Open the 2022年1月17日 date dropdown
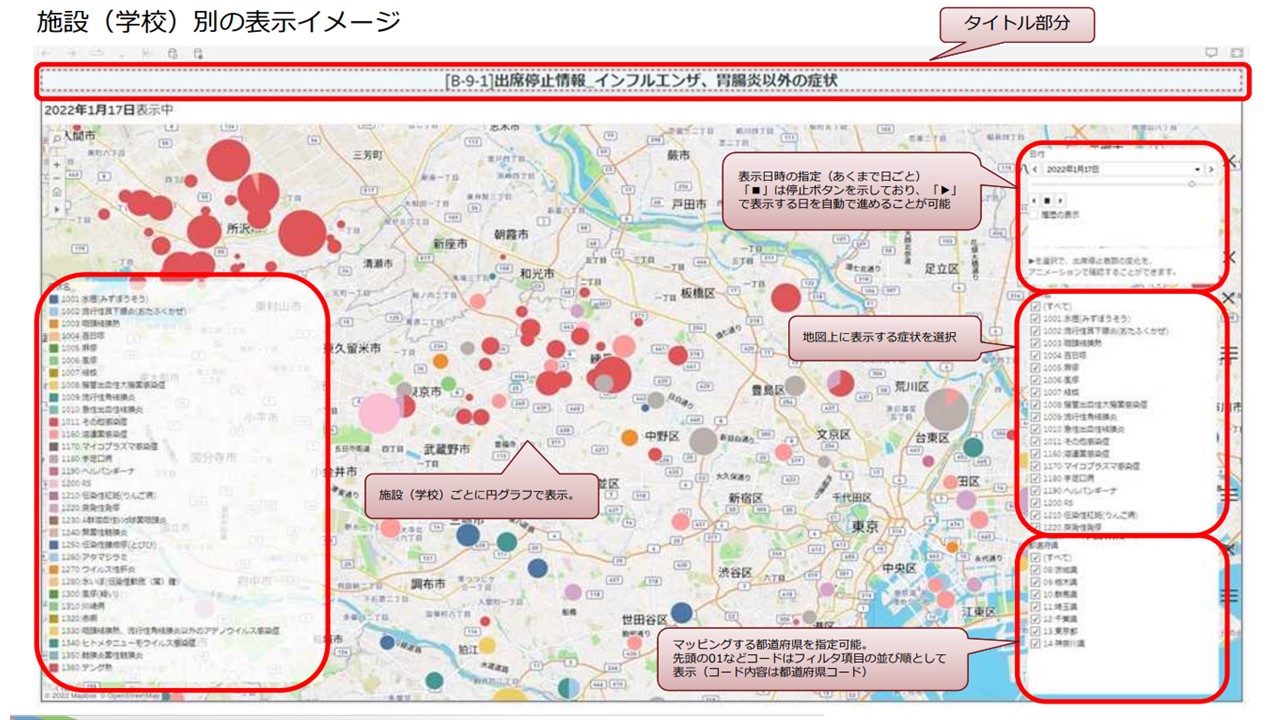 [x=1197, y=170]
